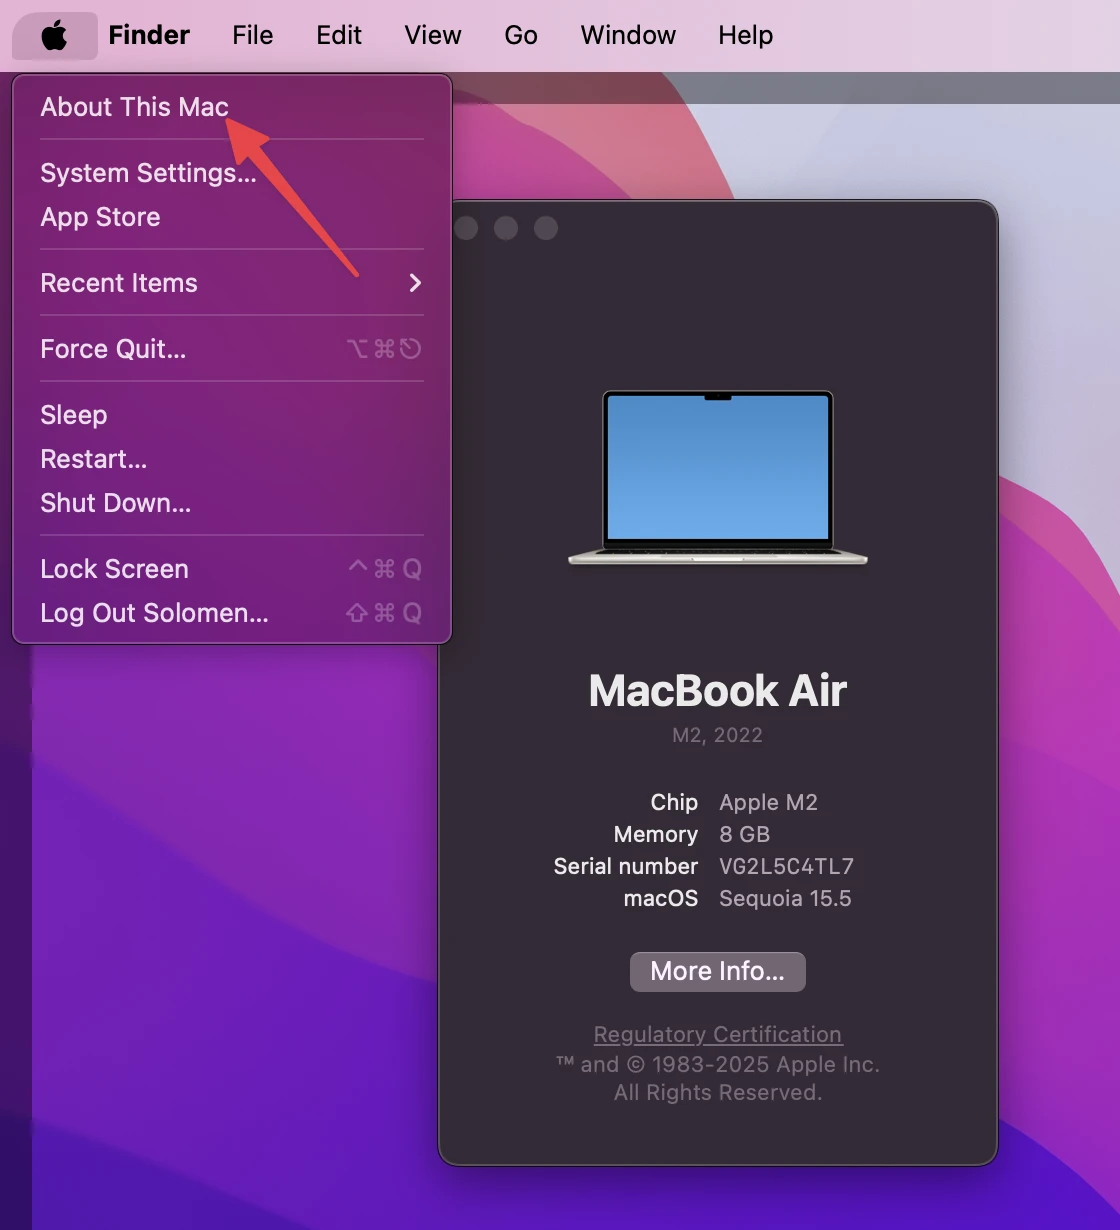Click the 'M2, 2022' model text
Viewport: 1120px width, 1230px height.
pyautogui.click(x=717, y=735)
